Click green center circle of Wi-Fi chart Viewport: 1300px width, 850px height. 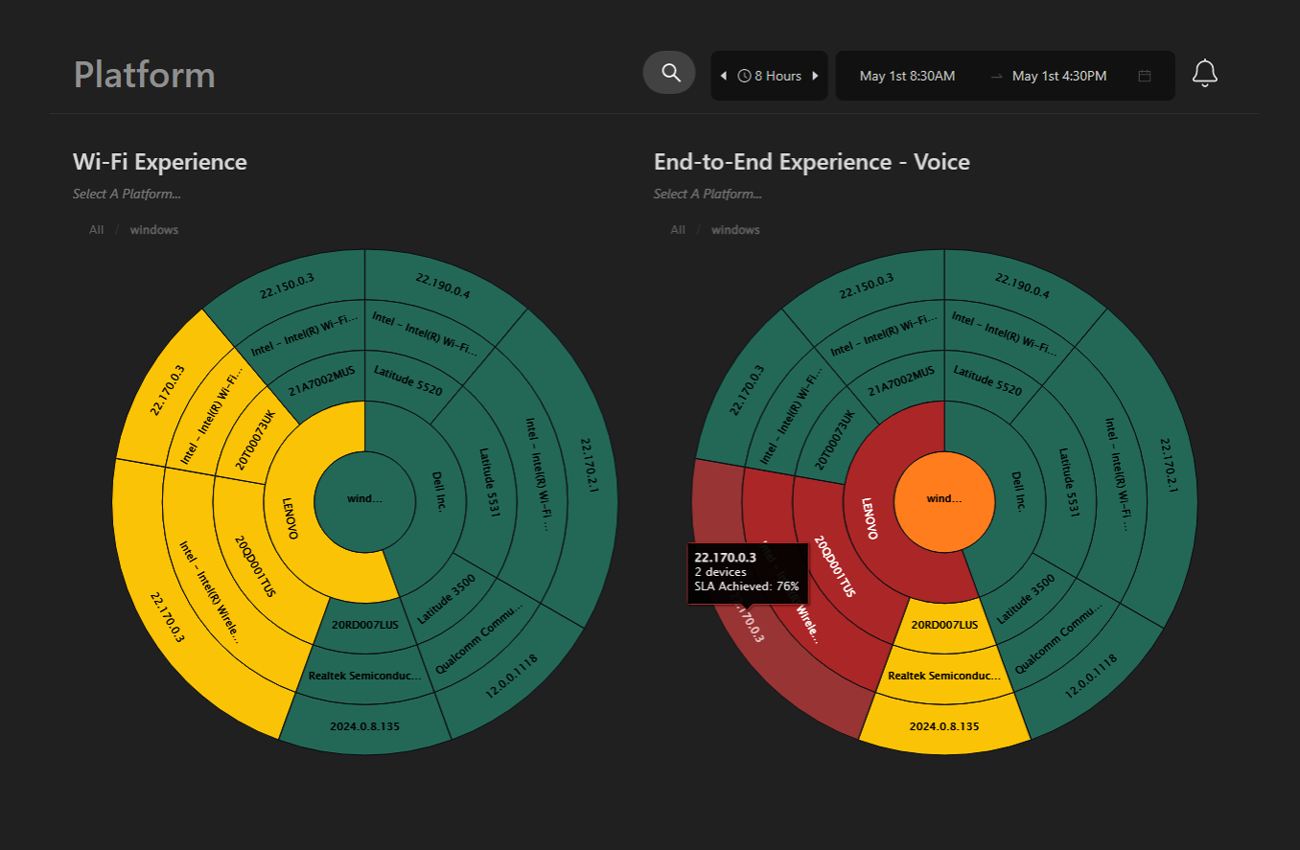coord(364,498)
